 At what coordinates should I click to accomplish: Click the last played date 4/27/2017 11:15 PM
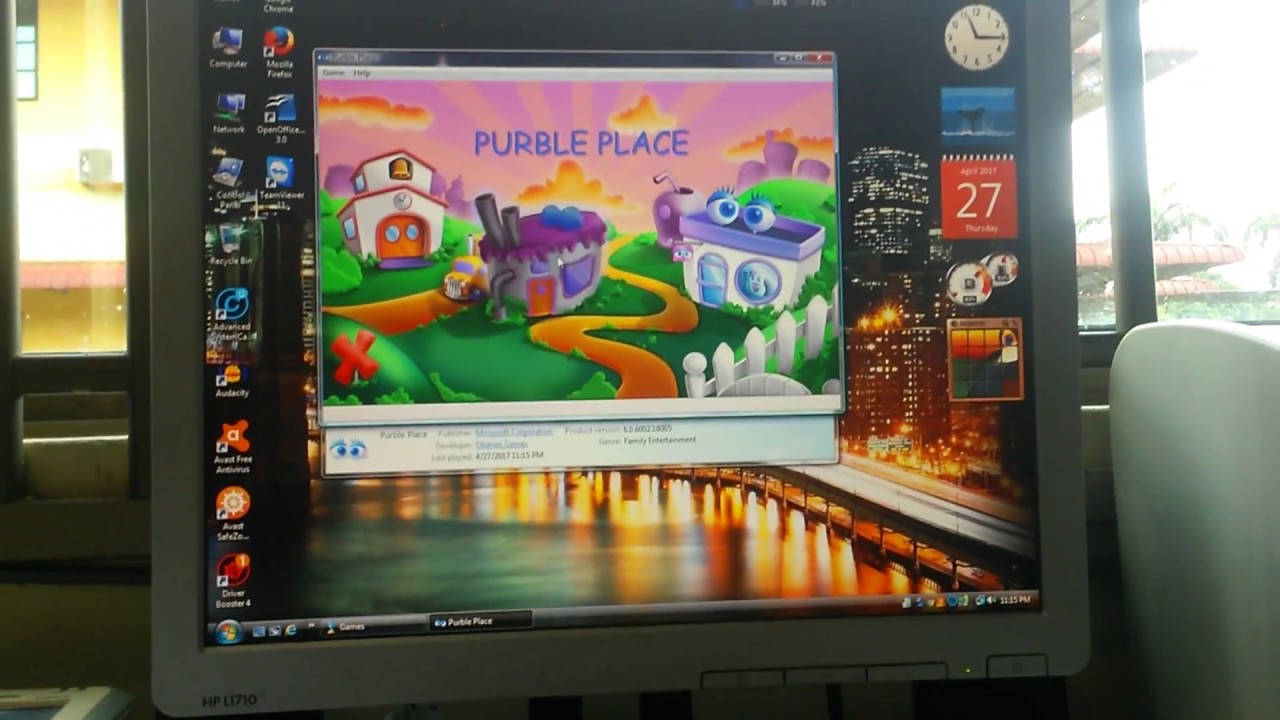click(x=510, y=455)
